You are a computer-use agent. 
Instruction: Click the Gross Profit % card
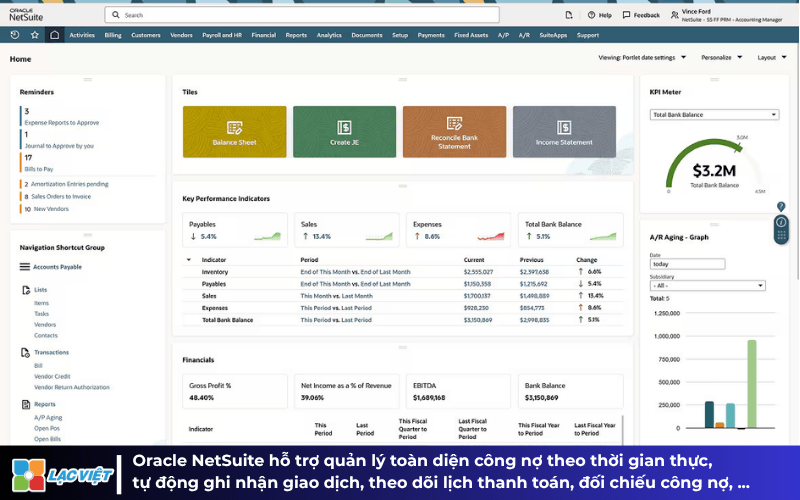pos(235,392)
